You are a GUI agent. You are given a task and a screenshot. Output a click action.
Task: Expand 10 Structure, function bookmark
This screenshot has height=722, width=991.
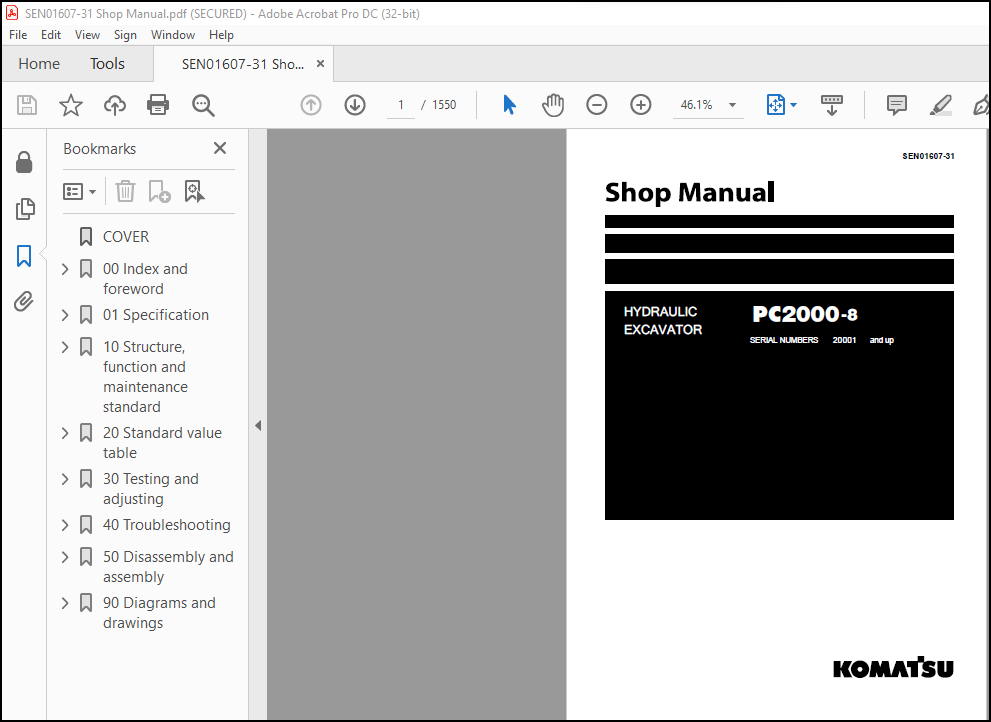[65, 347]
